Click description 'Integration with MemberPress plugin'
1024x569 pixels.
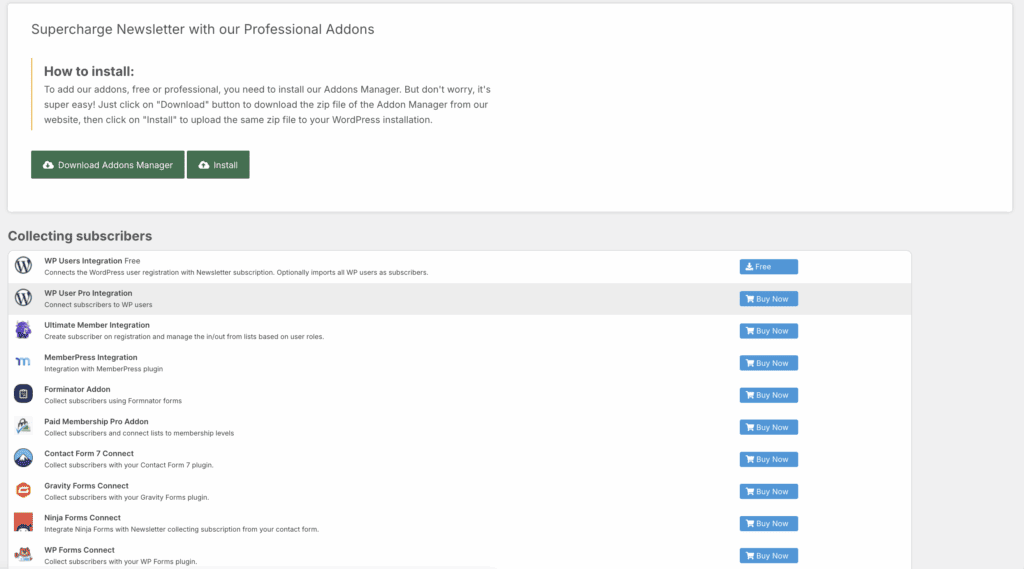click(x=103, y=369)
